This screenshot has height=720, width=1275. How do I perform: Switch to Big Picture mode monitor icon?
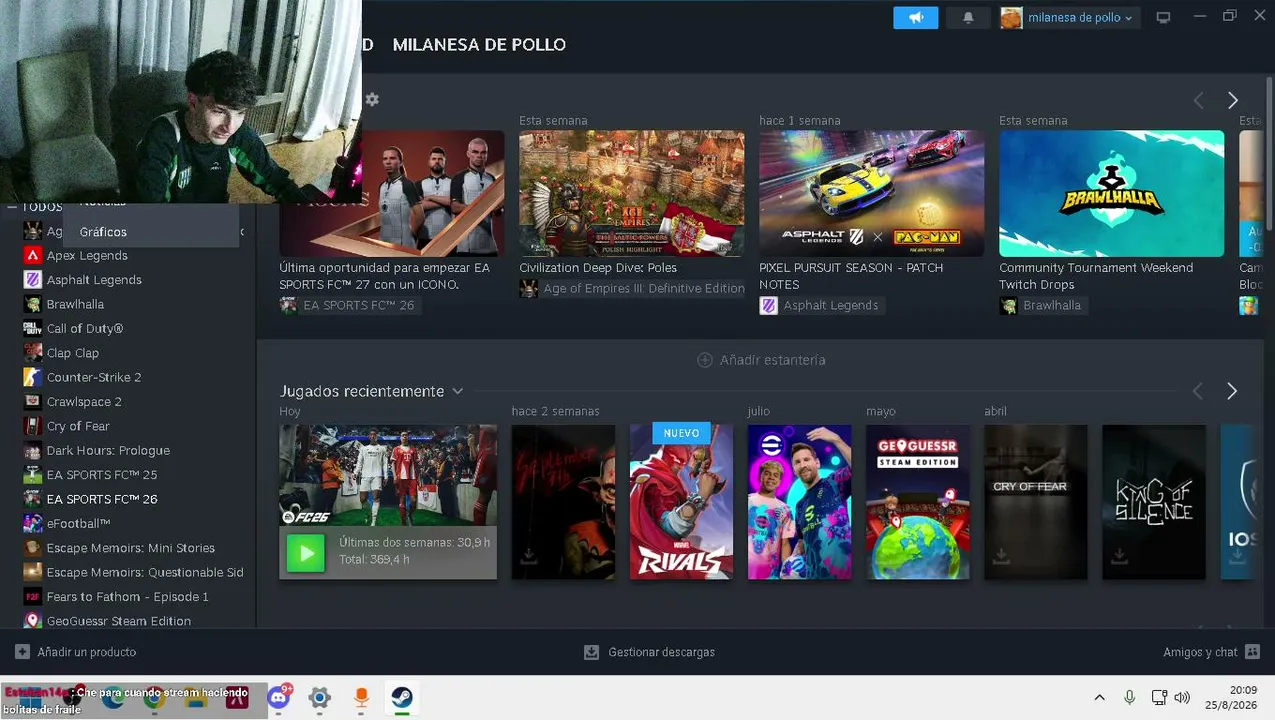(x=1163, y=18)
